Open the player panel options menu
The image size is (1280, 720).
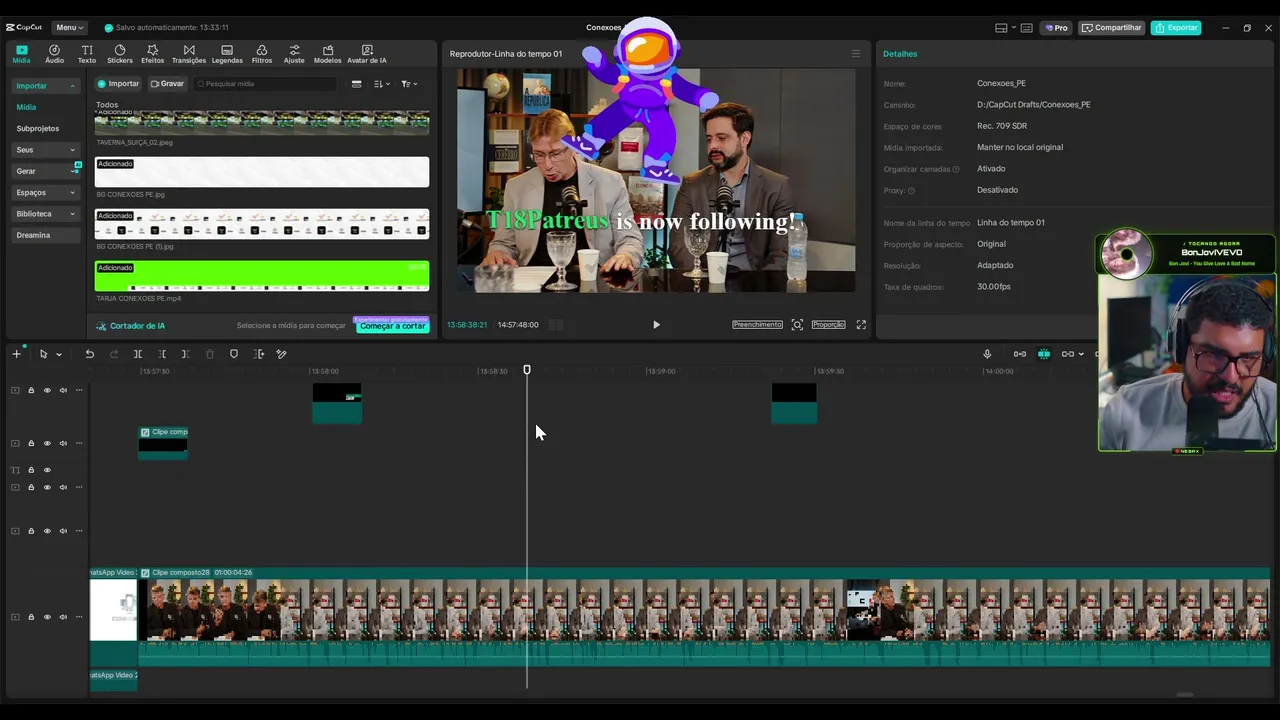(855, 54)
